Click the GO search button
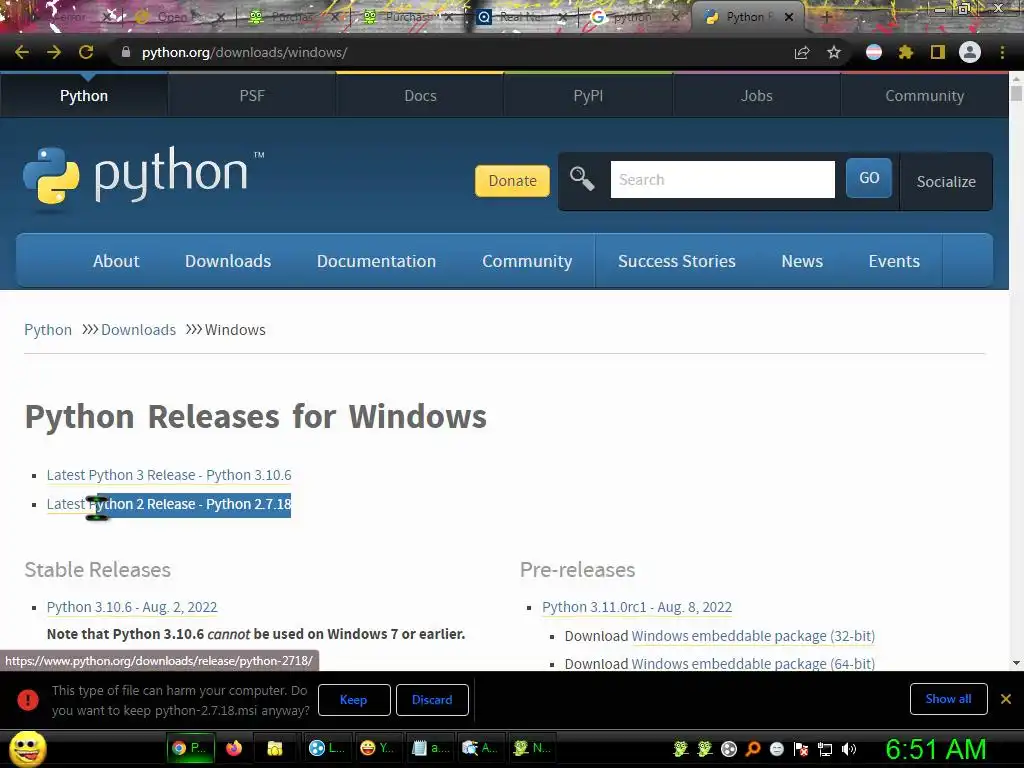 [x=869, y=178]
